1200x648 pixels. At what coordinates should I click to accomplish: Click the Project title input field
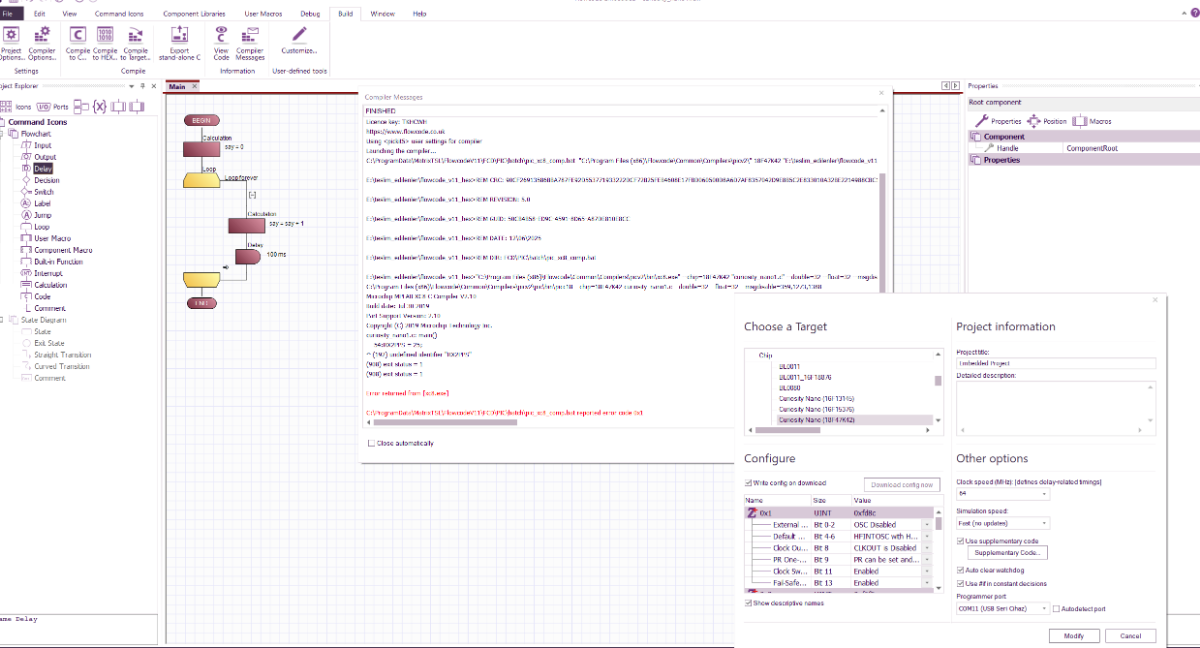tap(1055, 364)
